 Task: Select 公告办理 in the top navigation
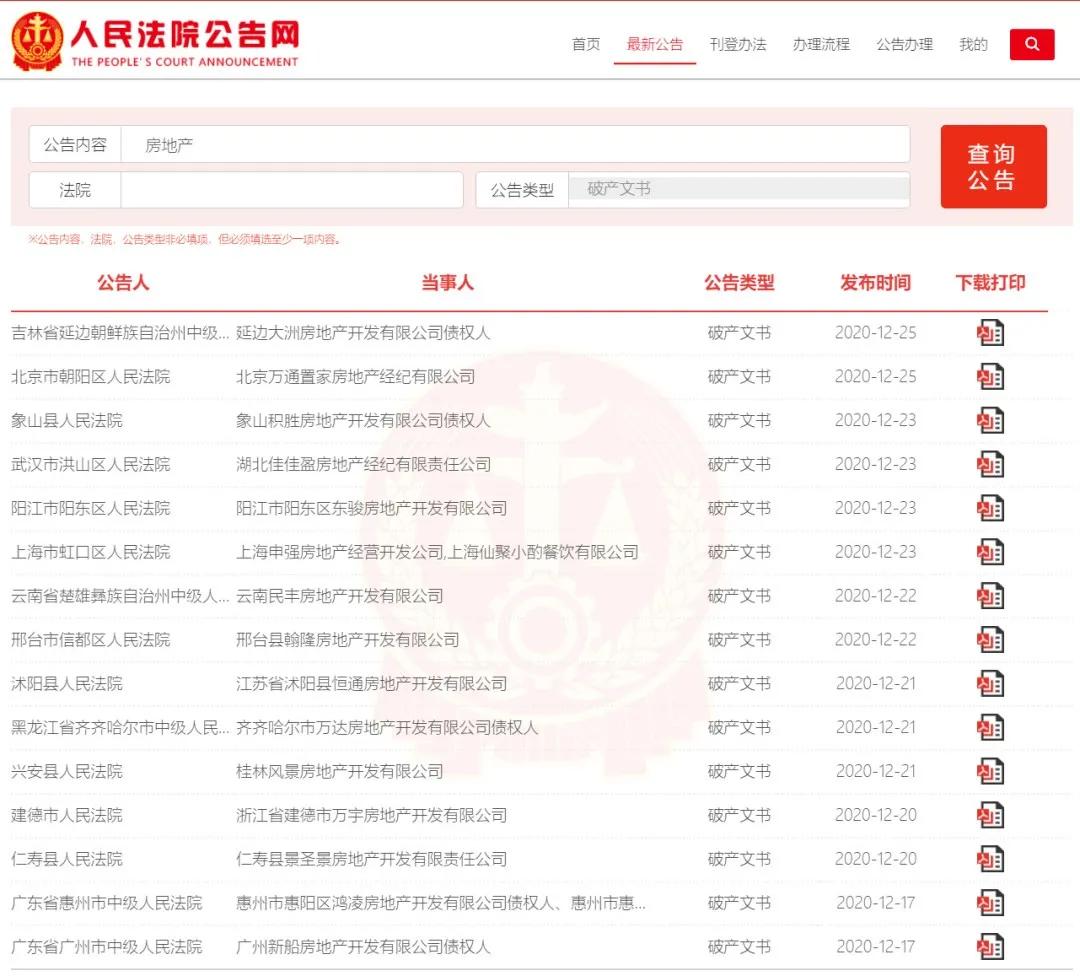(904, 45)
